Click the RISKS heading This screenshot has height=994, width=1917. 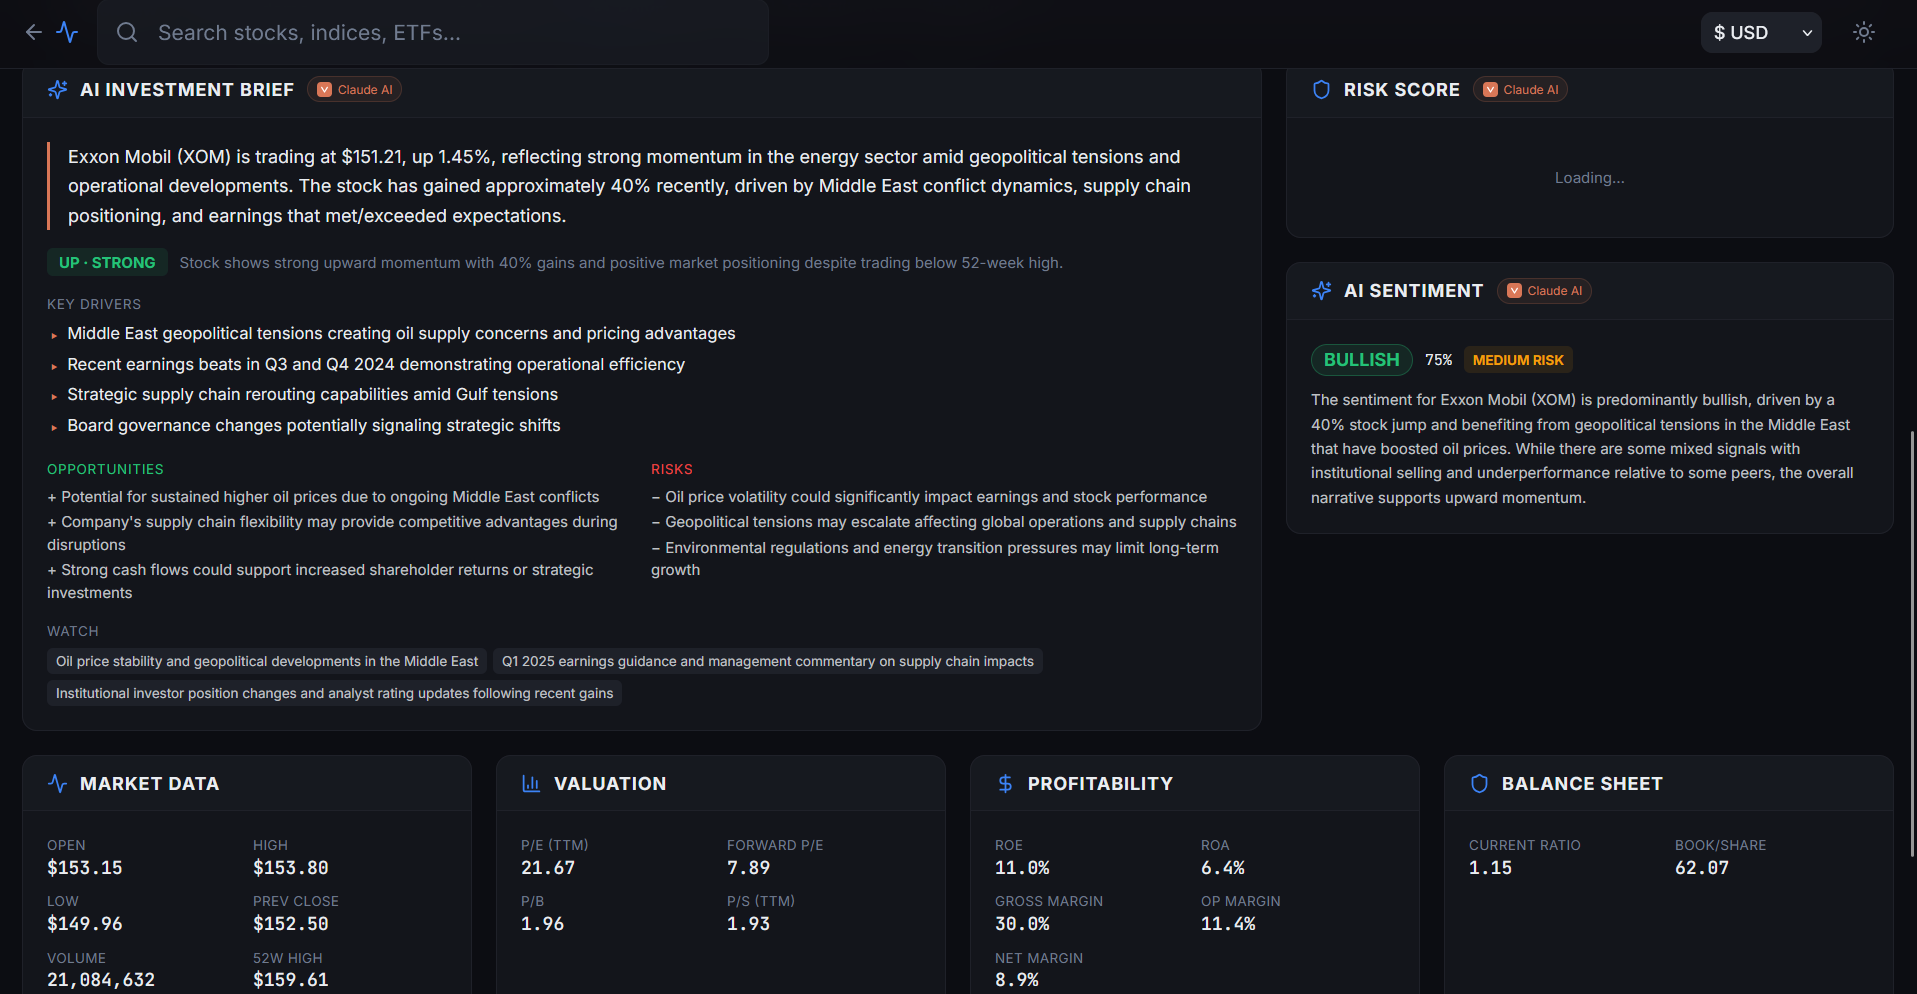coord(672,470)
